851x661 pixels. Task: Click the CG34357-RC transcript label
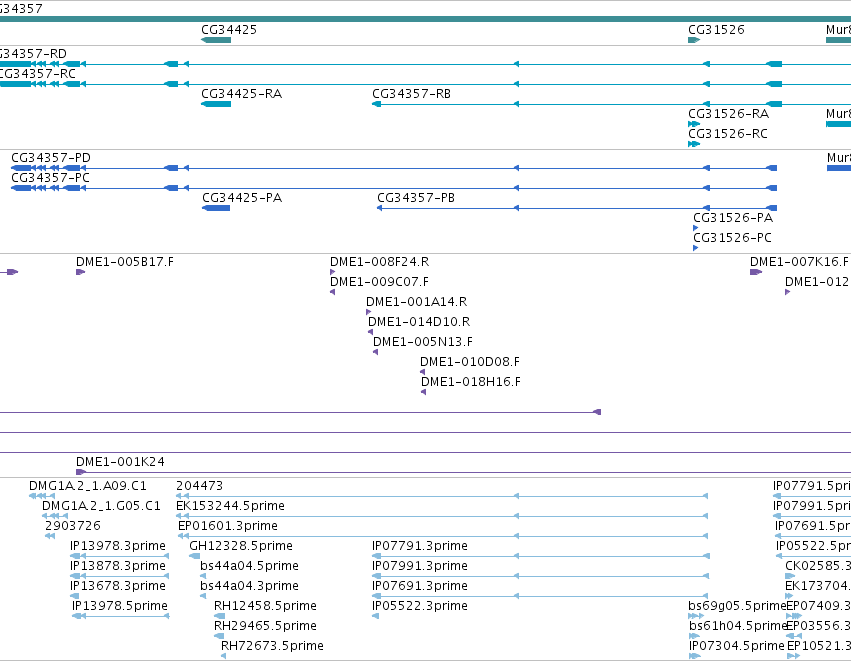tap(37, 74)
